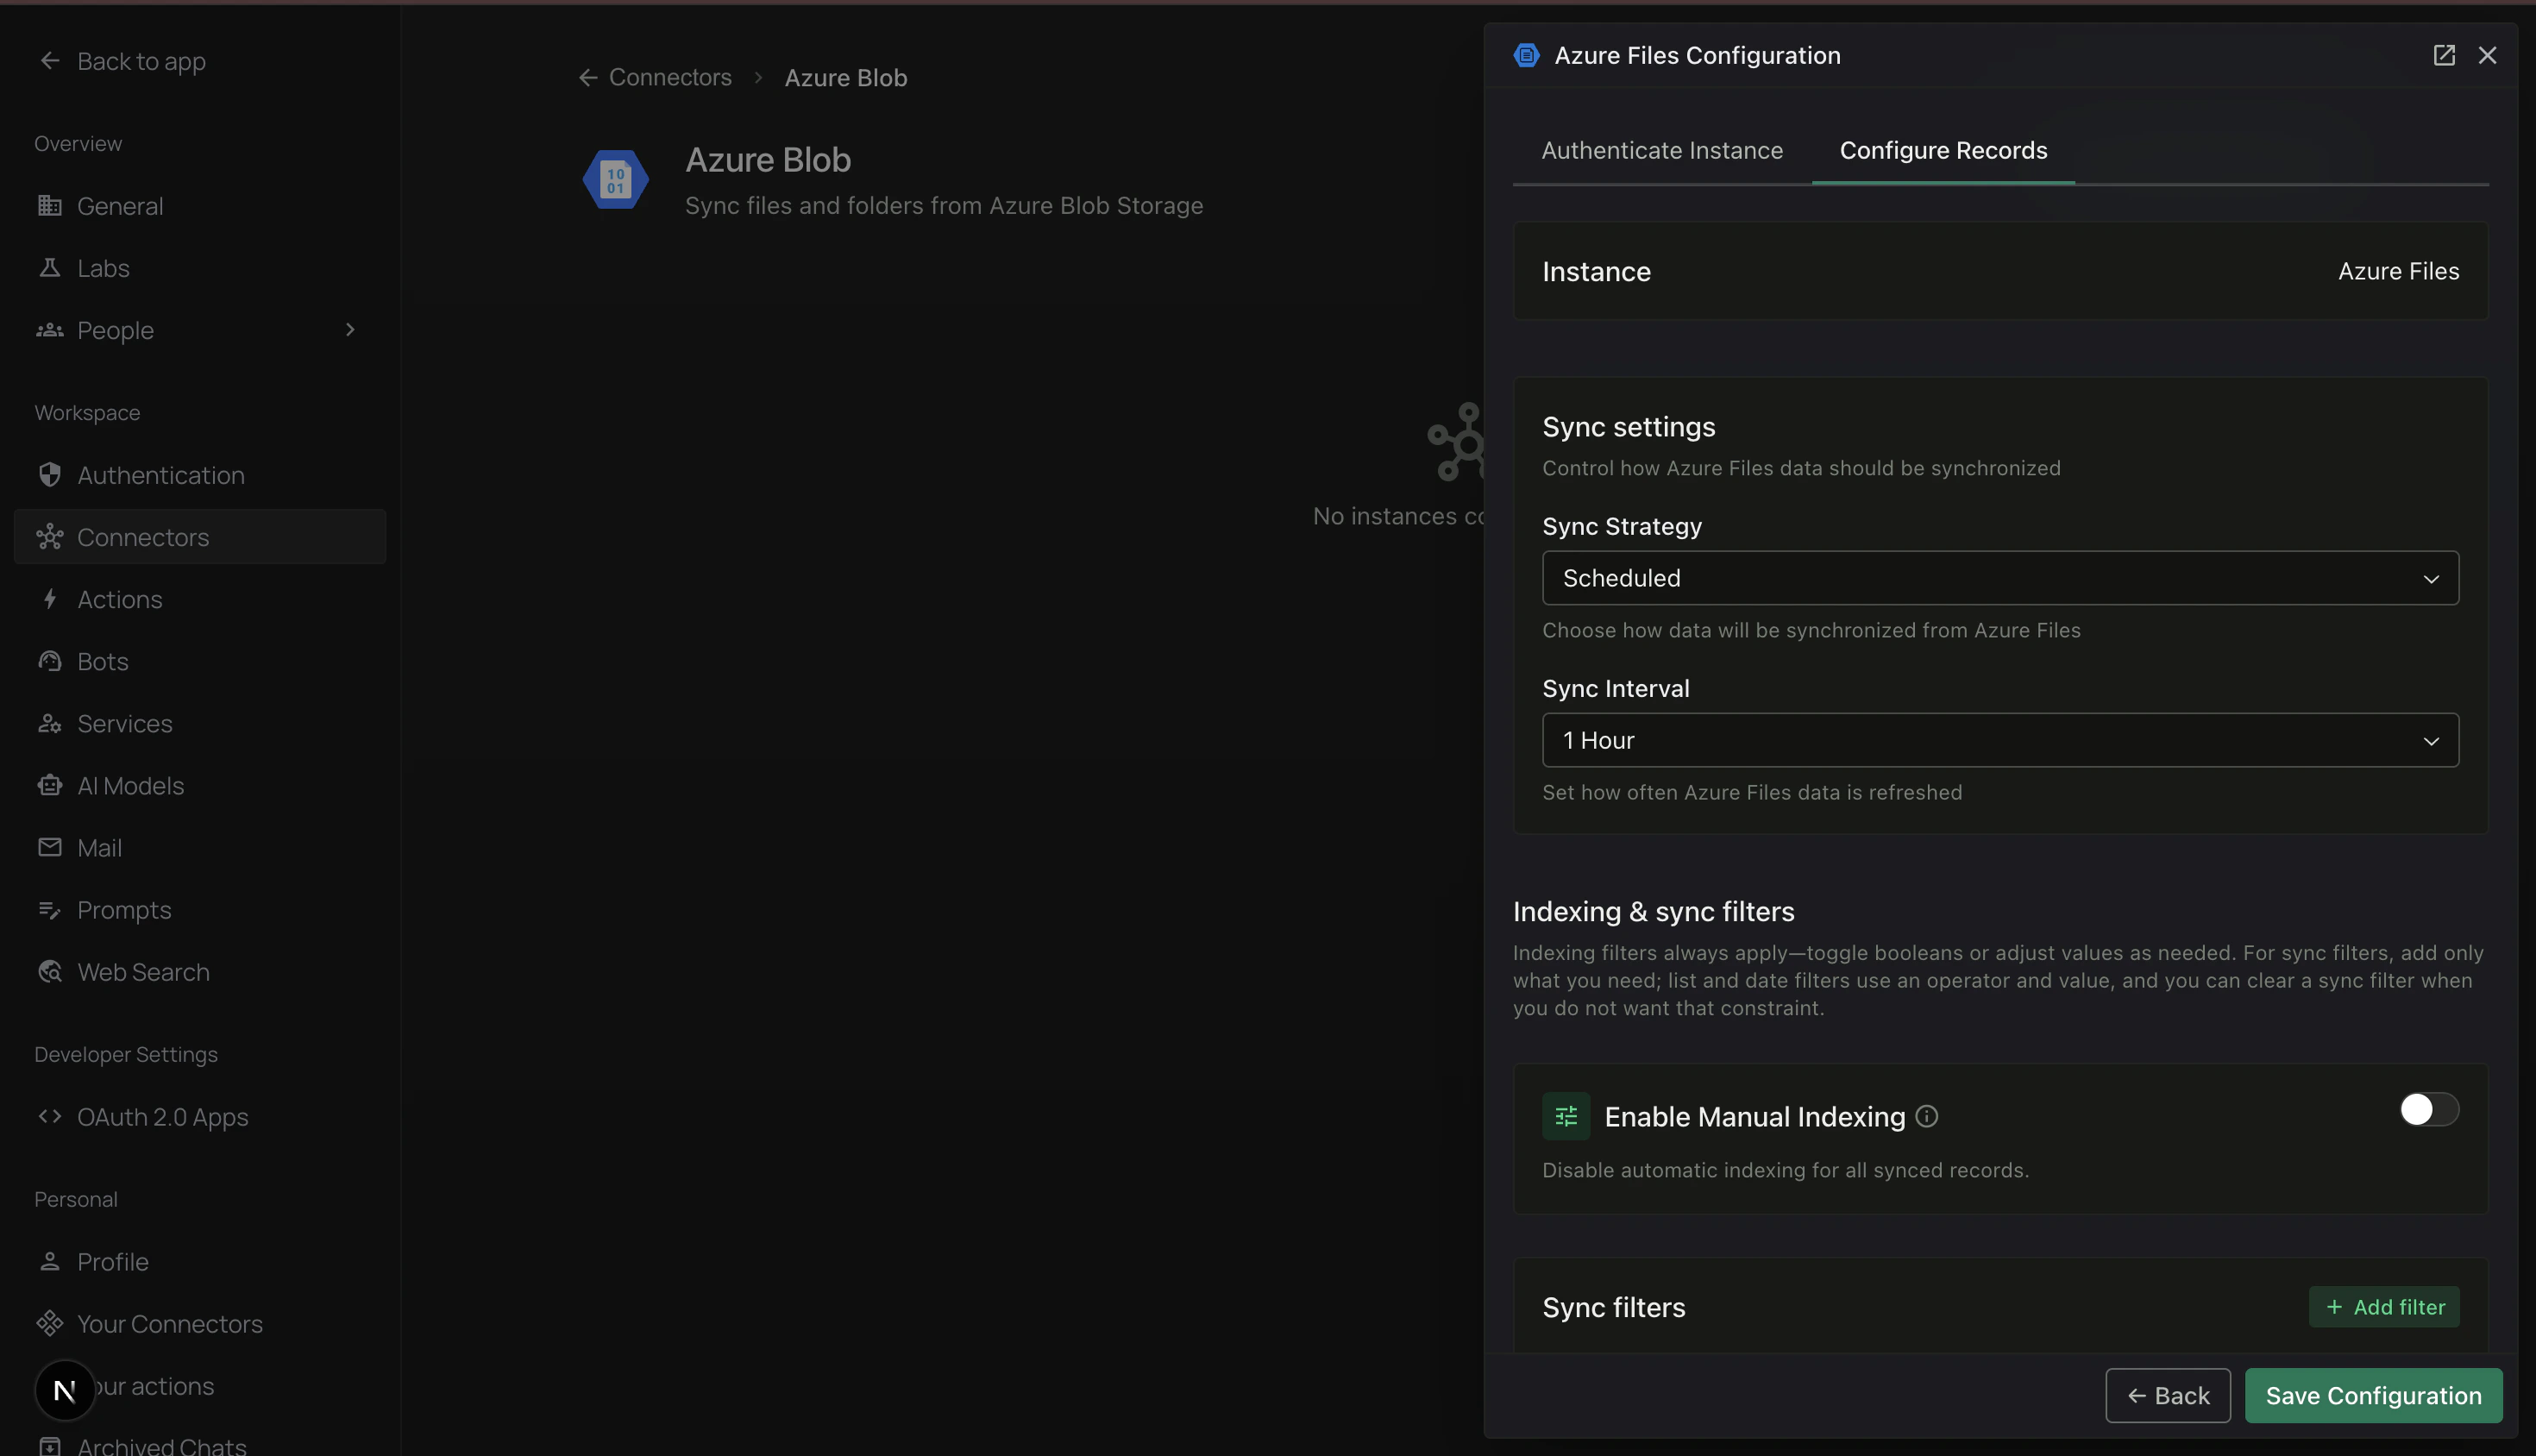
Task: Open Authentication in Workspace section
Action: (200, 475)
